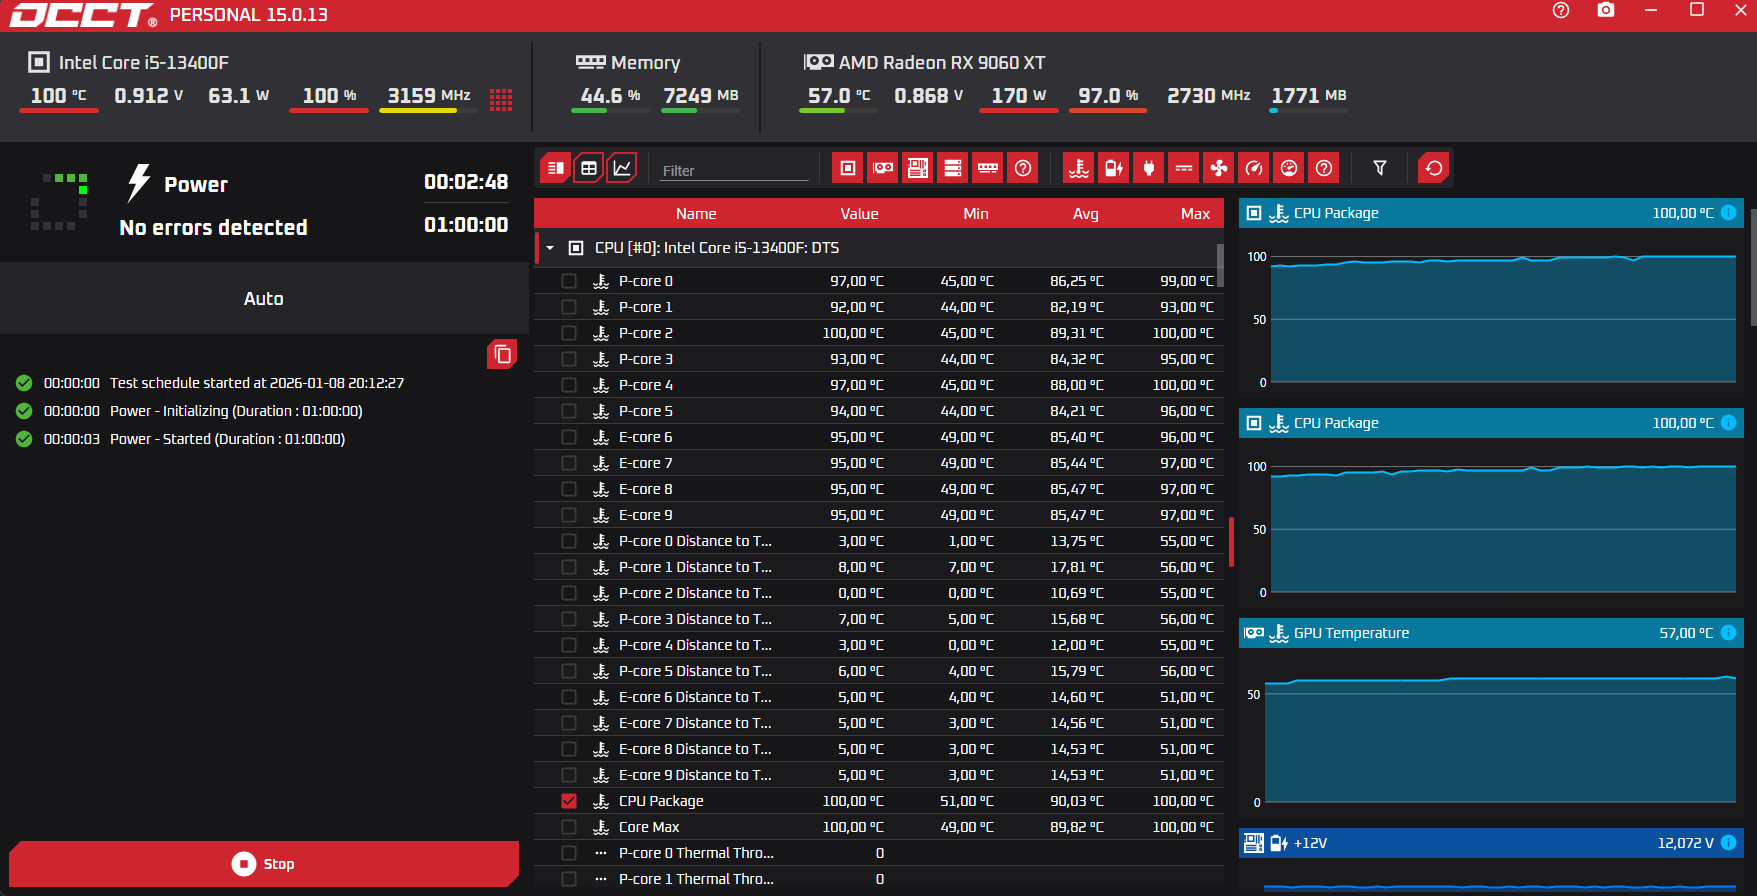Copy the test log to clipboard
The width and height of the screenshot is (1757, 896).
502,354
